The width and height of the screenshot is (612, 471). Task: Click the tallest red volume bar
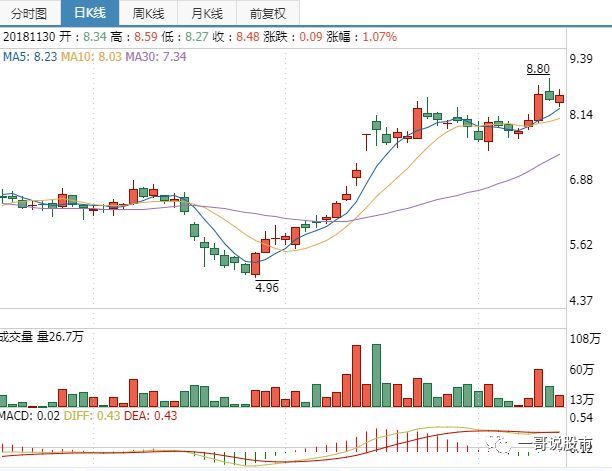click(356, 376)
